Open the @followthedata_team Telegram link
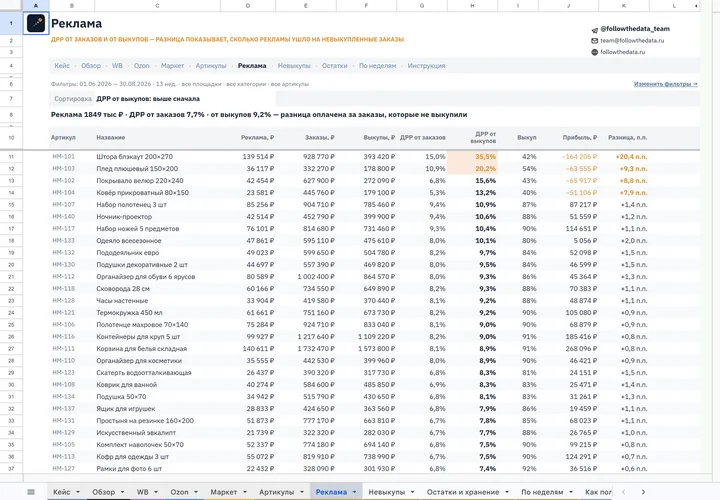This screenshot has height=500, width=720. pos(635,29)
